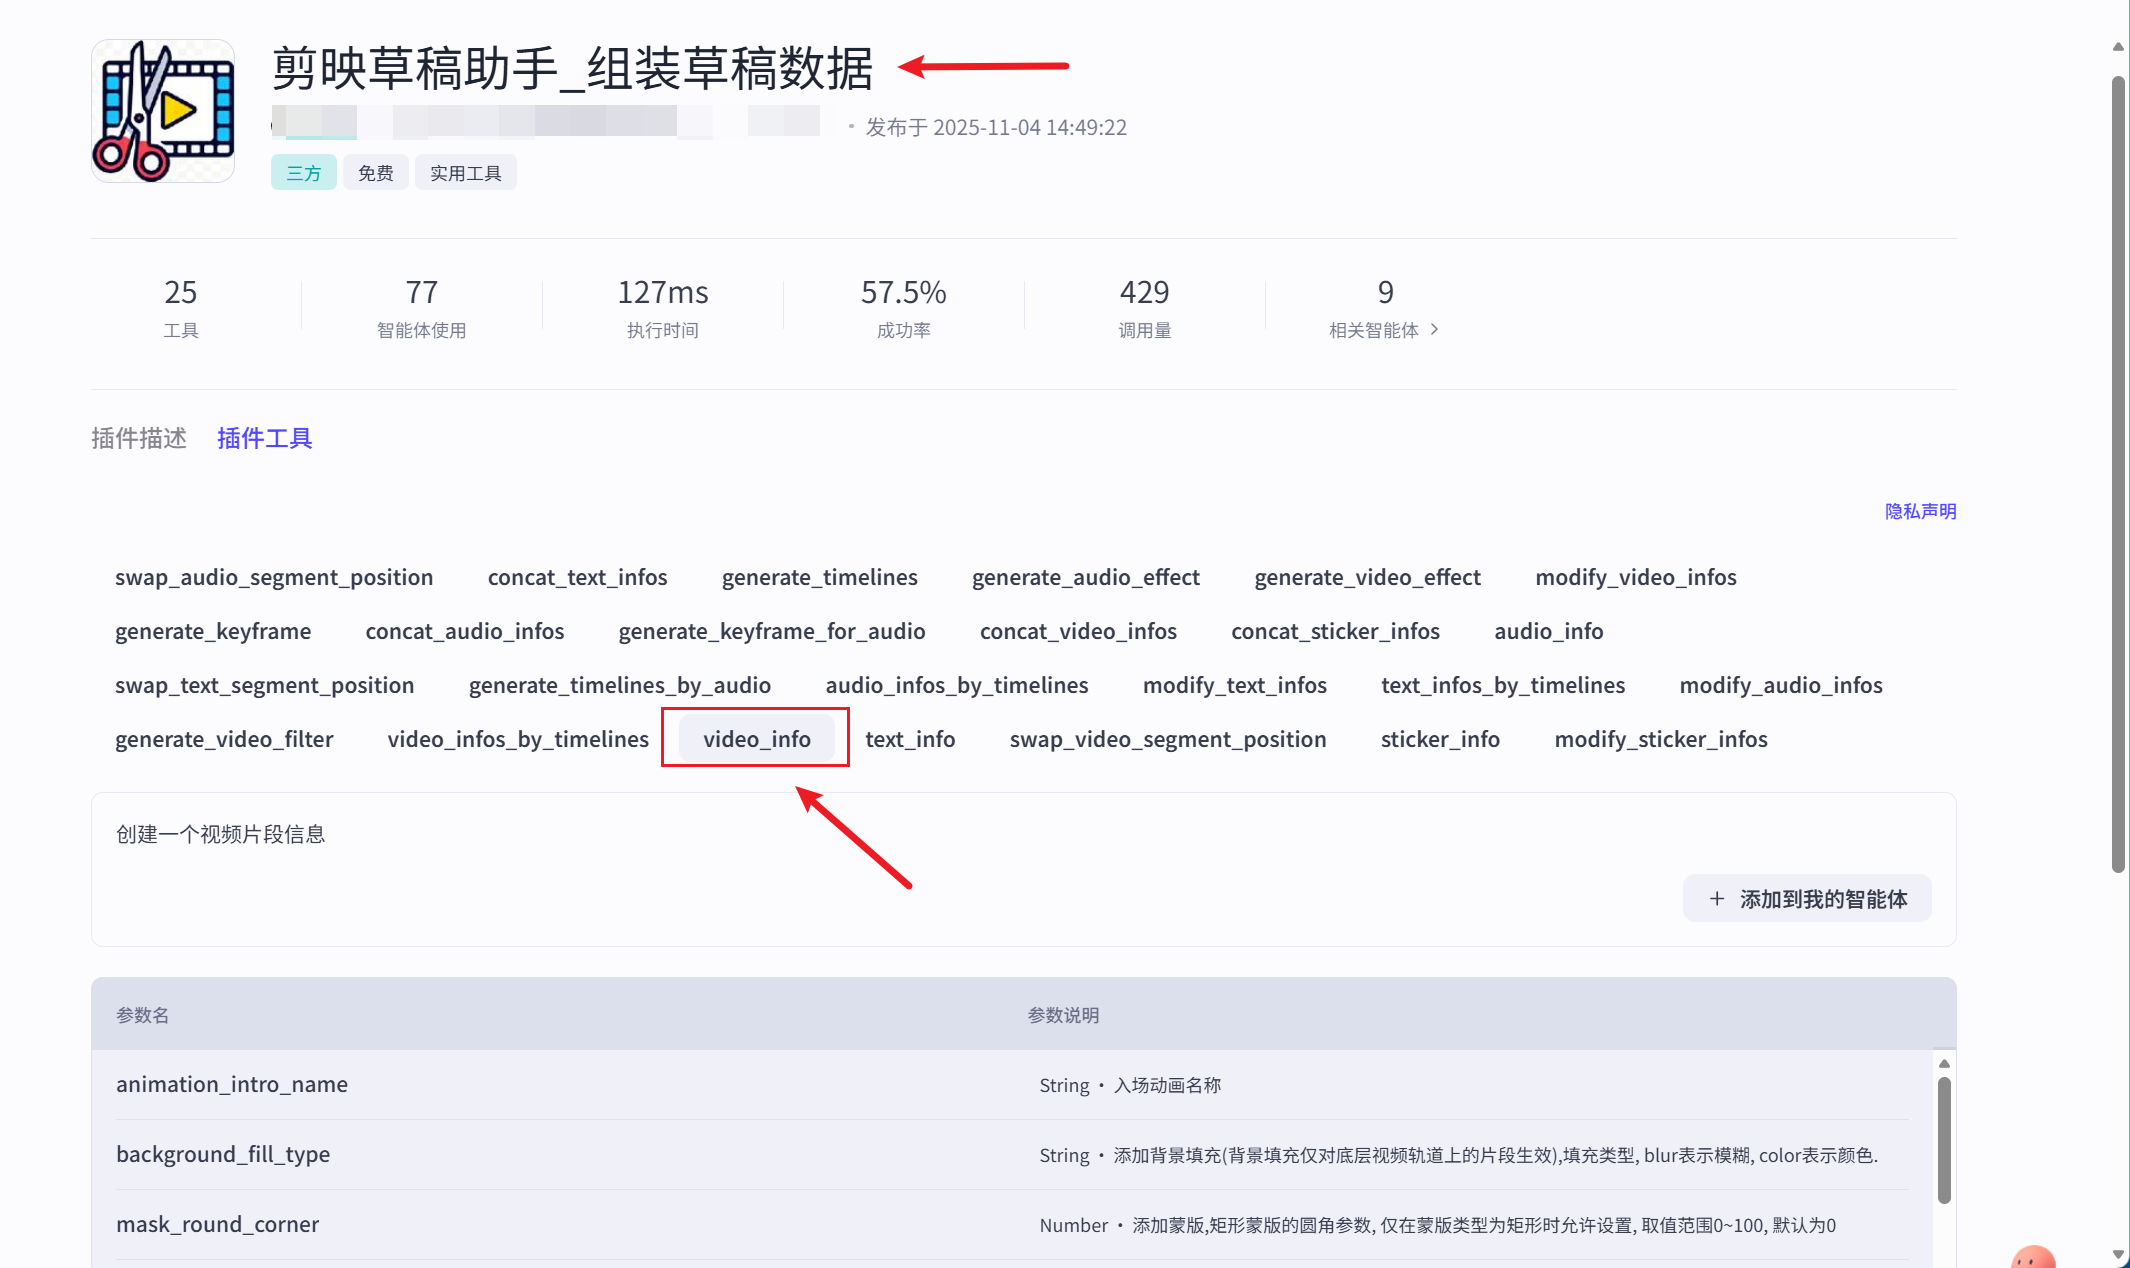Click the page scrollbar up arrow
The image size is (2130, 1268).
pos(2118,47)
